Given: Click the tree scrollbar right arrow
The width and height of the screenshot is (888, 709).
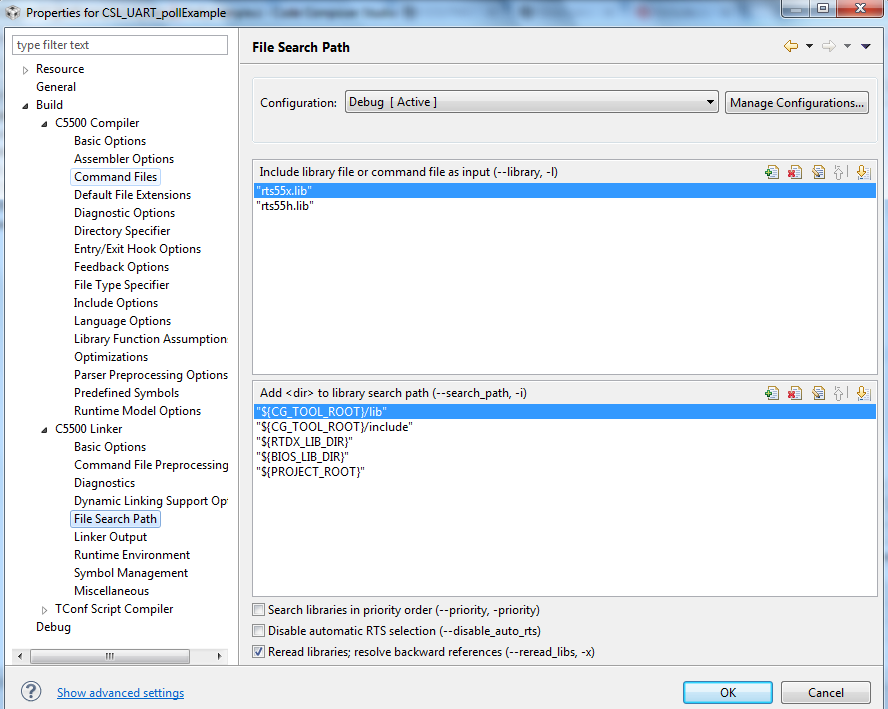Looking at the screenshot, I should click(x=219, y=656).
